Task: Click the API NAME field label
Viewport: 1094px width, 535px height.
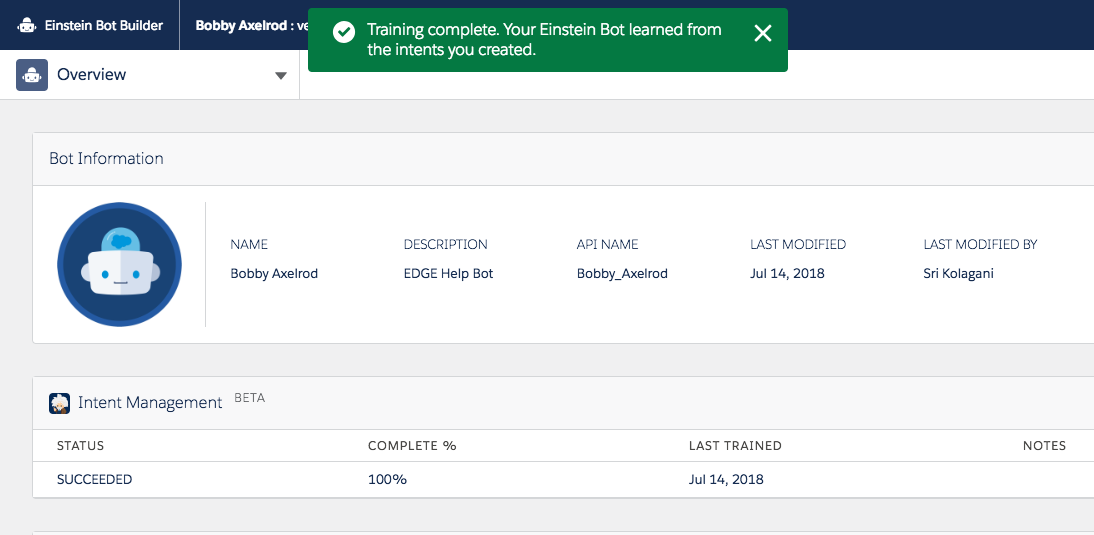Action: pos(608,245)
